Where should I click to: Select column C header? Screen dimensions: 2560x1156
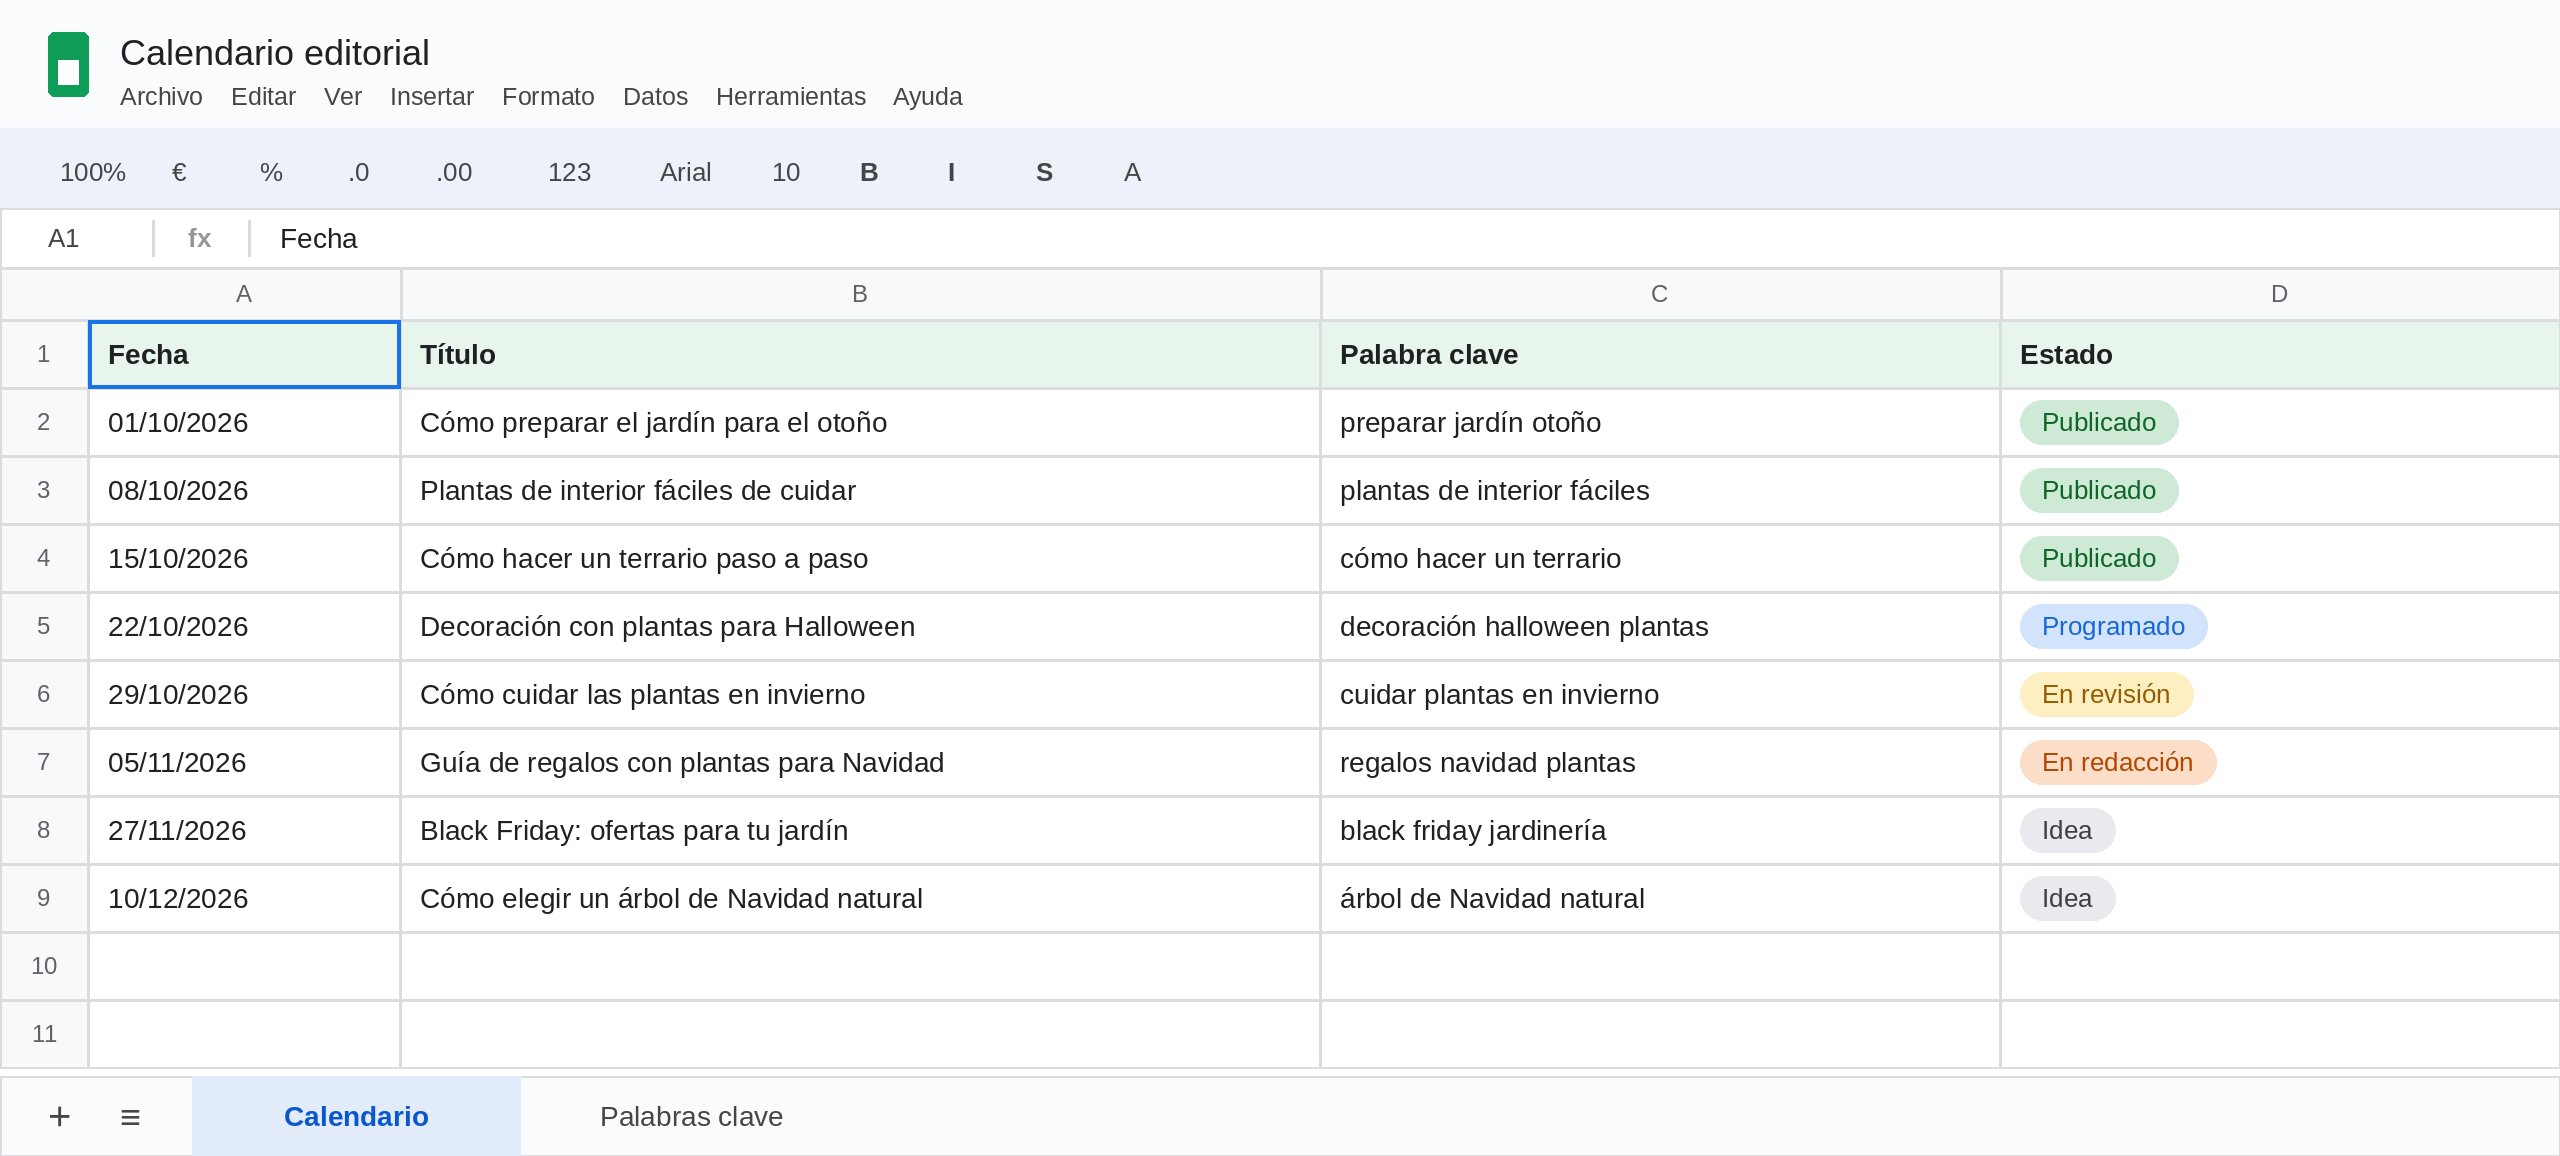pos(1660,294)
